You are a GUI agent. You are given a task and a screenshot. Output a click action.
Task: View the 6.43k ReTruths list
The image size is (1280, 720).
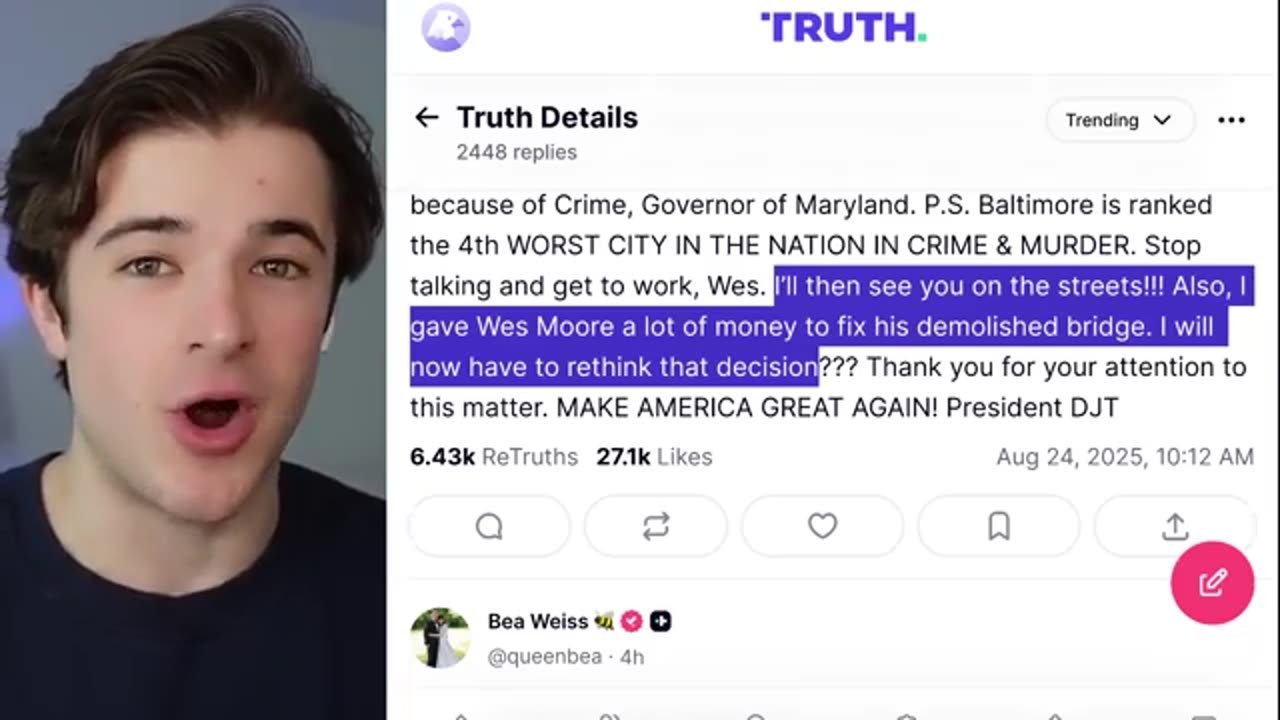tap(494, 457)
